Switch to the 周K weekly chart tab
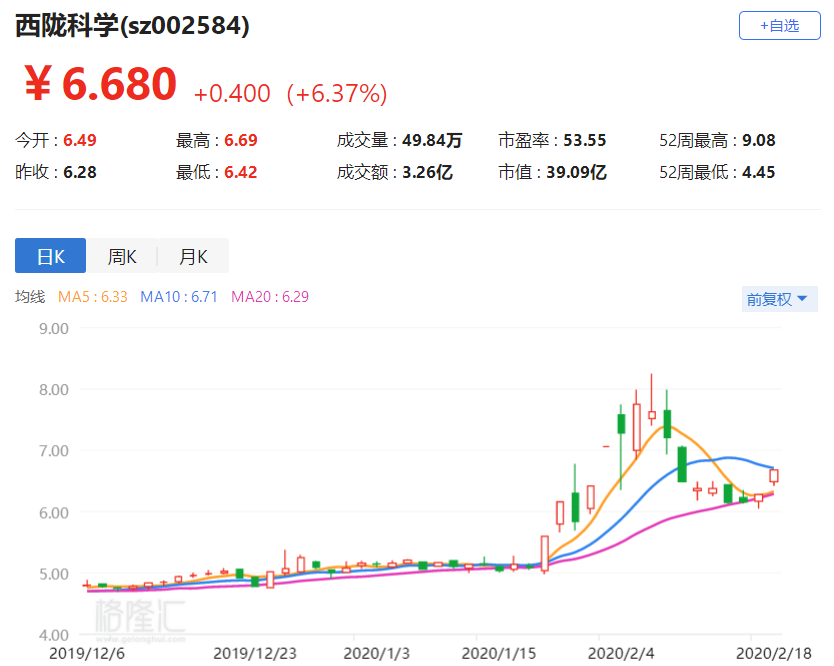The height and width of the screenshot is (666, 834). [122, 256]
